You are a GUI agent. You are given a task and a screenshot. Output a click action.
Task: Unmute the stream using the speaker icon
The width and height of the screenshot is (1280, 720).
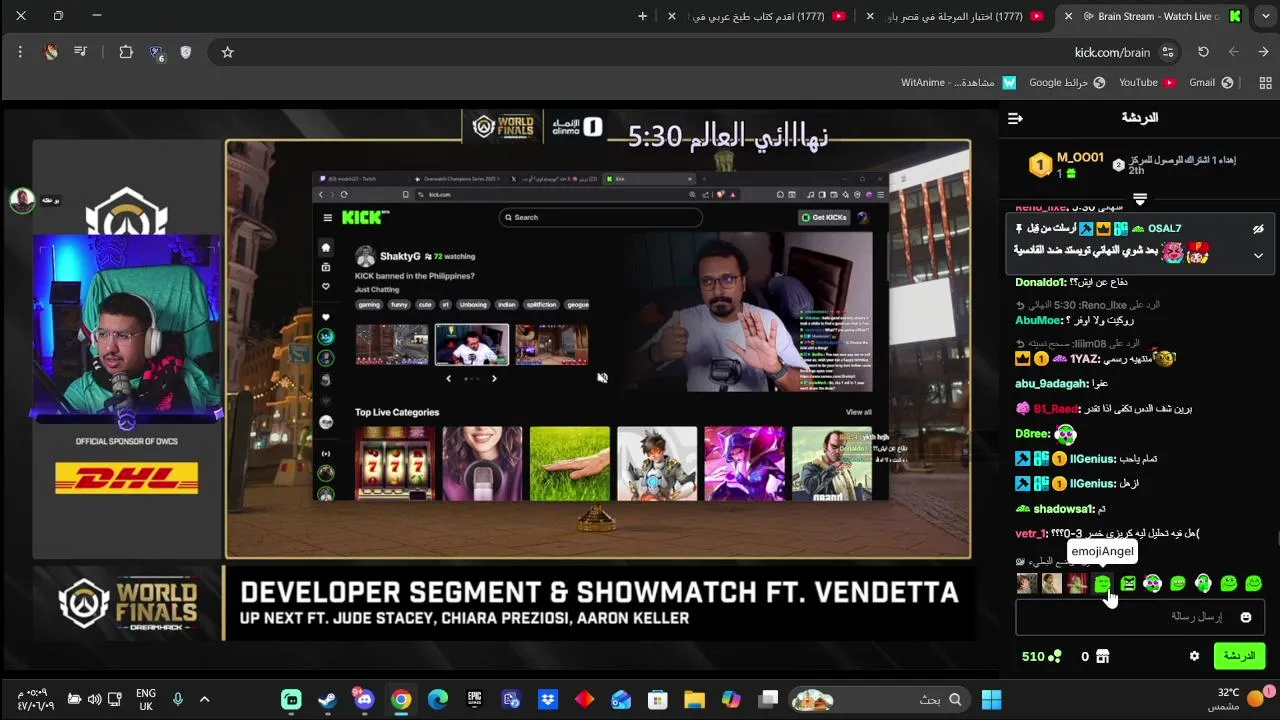[602, 378]
